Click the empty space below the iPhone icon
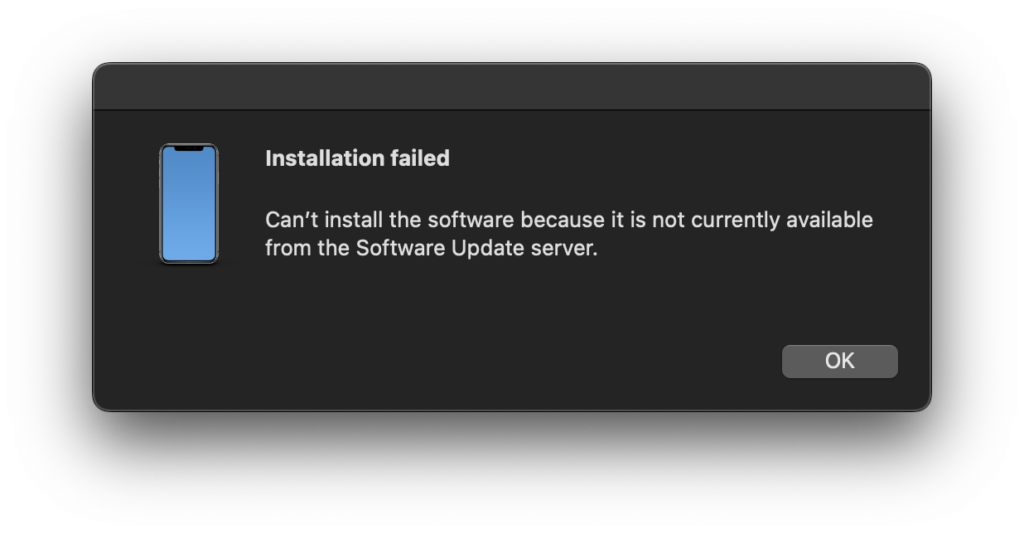Image resolution: width=1024 pixels, height=534 pixels. pos(189,326)
